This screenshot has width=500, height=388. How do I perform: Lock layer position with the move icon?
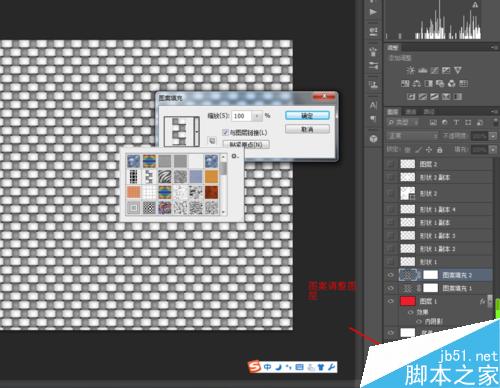coord(429,150)
